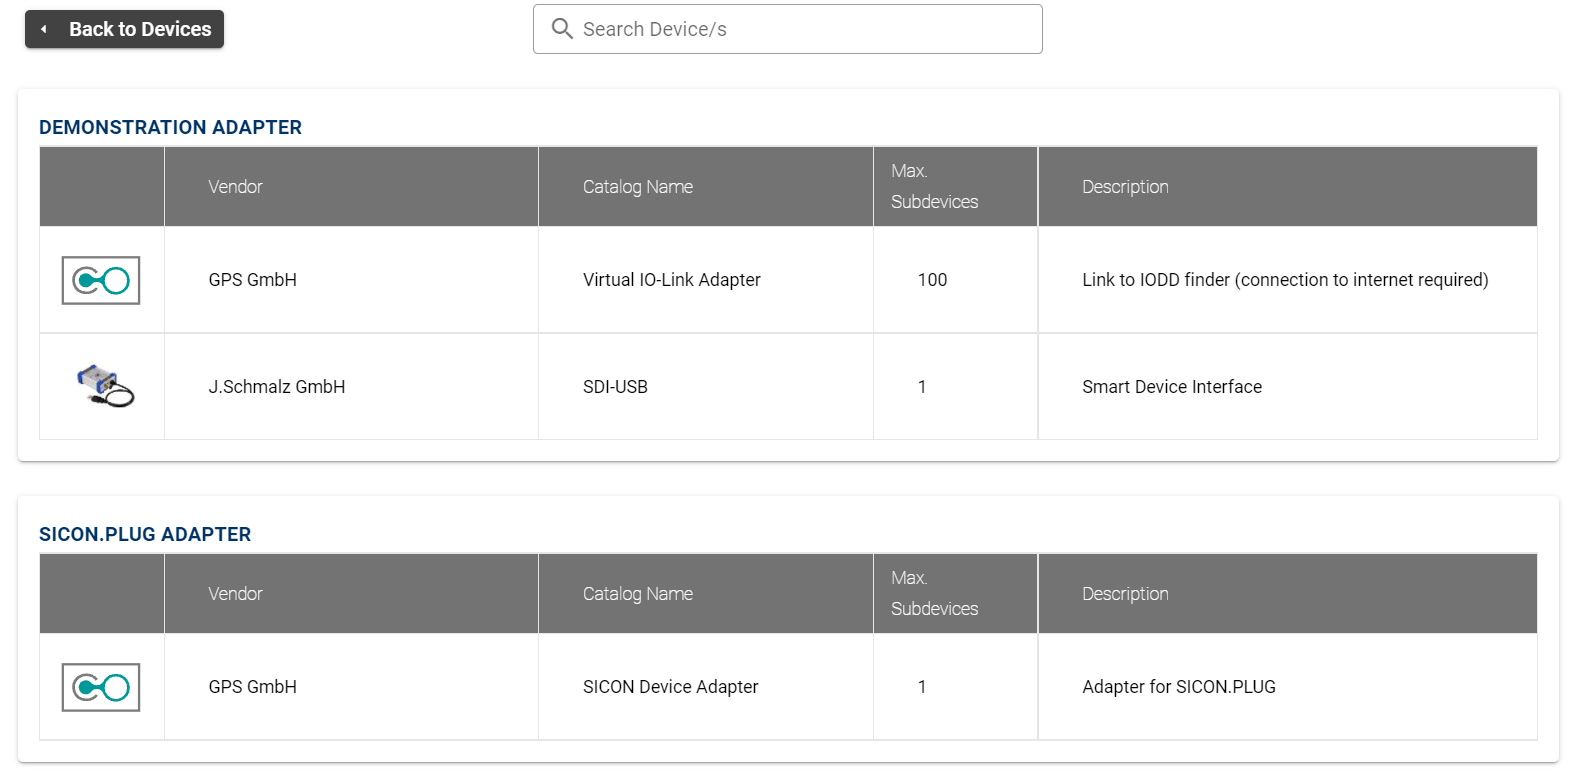Click the Back to Devices button
The height and width of the screenshot is (773, 1570).
[x=124, y=29]
